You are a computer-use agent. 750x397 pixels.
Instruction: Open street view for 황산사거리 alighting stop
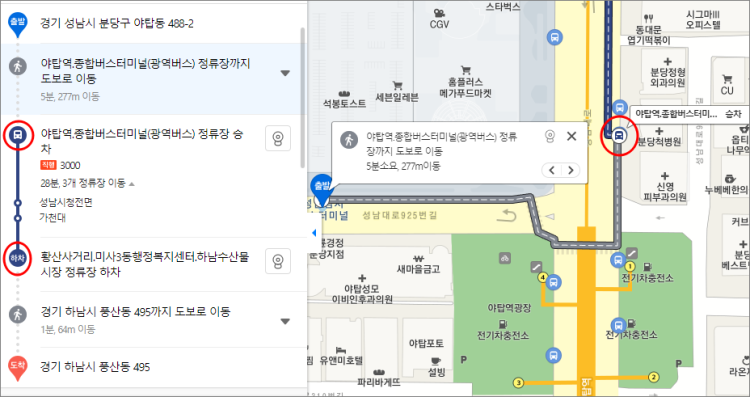278,261
